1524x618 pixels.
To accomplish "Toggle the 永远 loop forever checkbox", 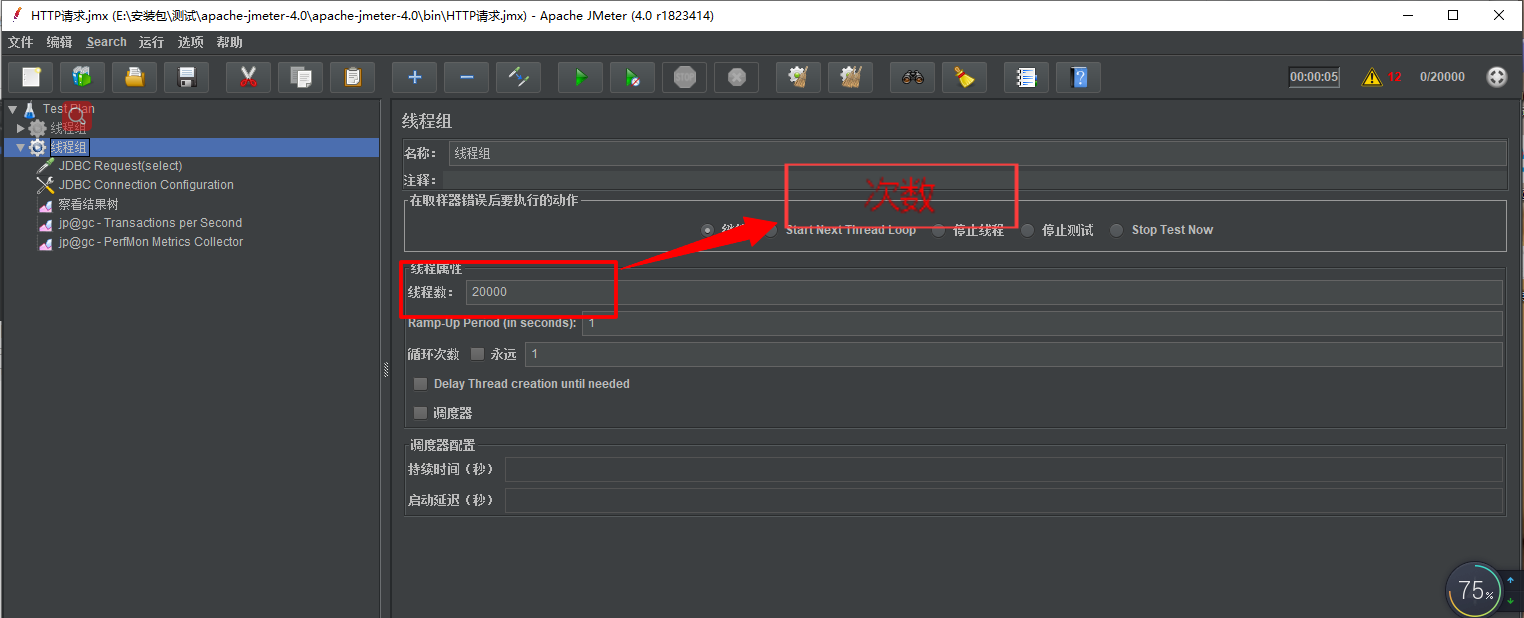I will [477, 354].
